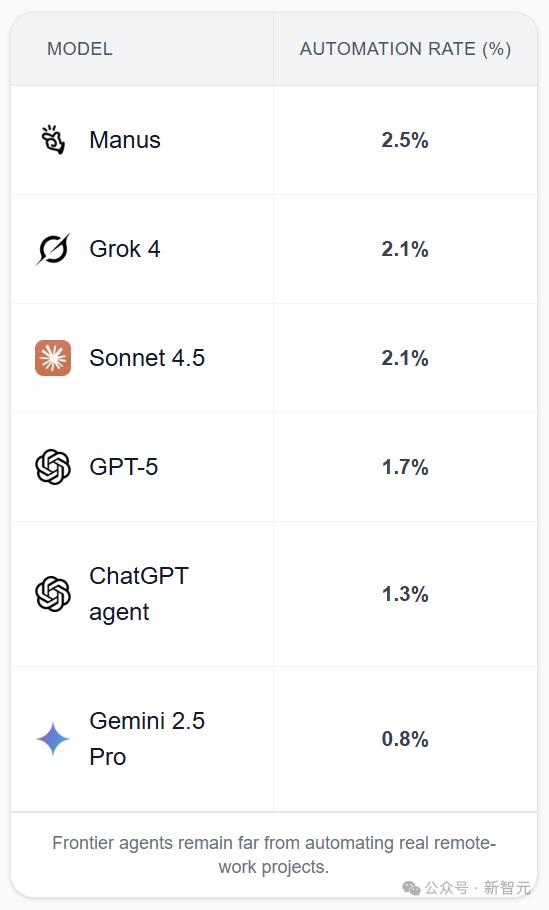Click the Grok 4 model name
Image resolution: width=549 pixels, height=910 pixels.
click(125, 249)
